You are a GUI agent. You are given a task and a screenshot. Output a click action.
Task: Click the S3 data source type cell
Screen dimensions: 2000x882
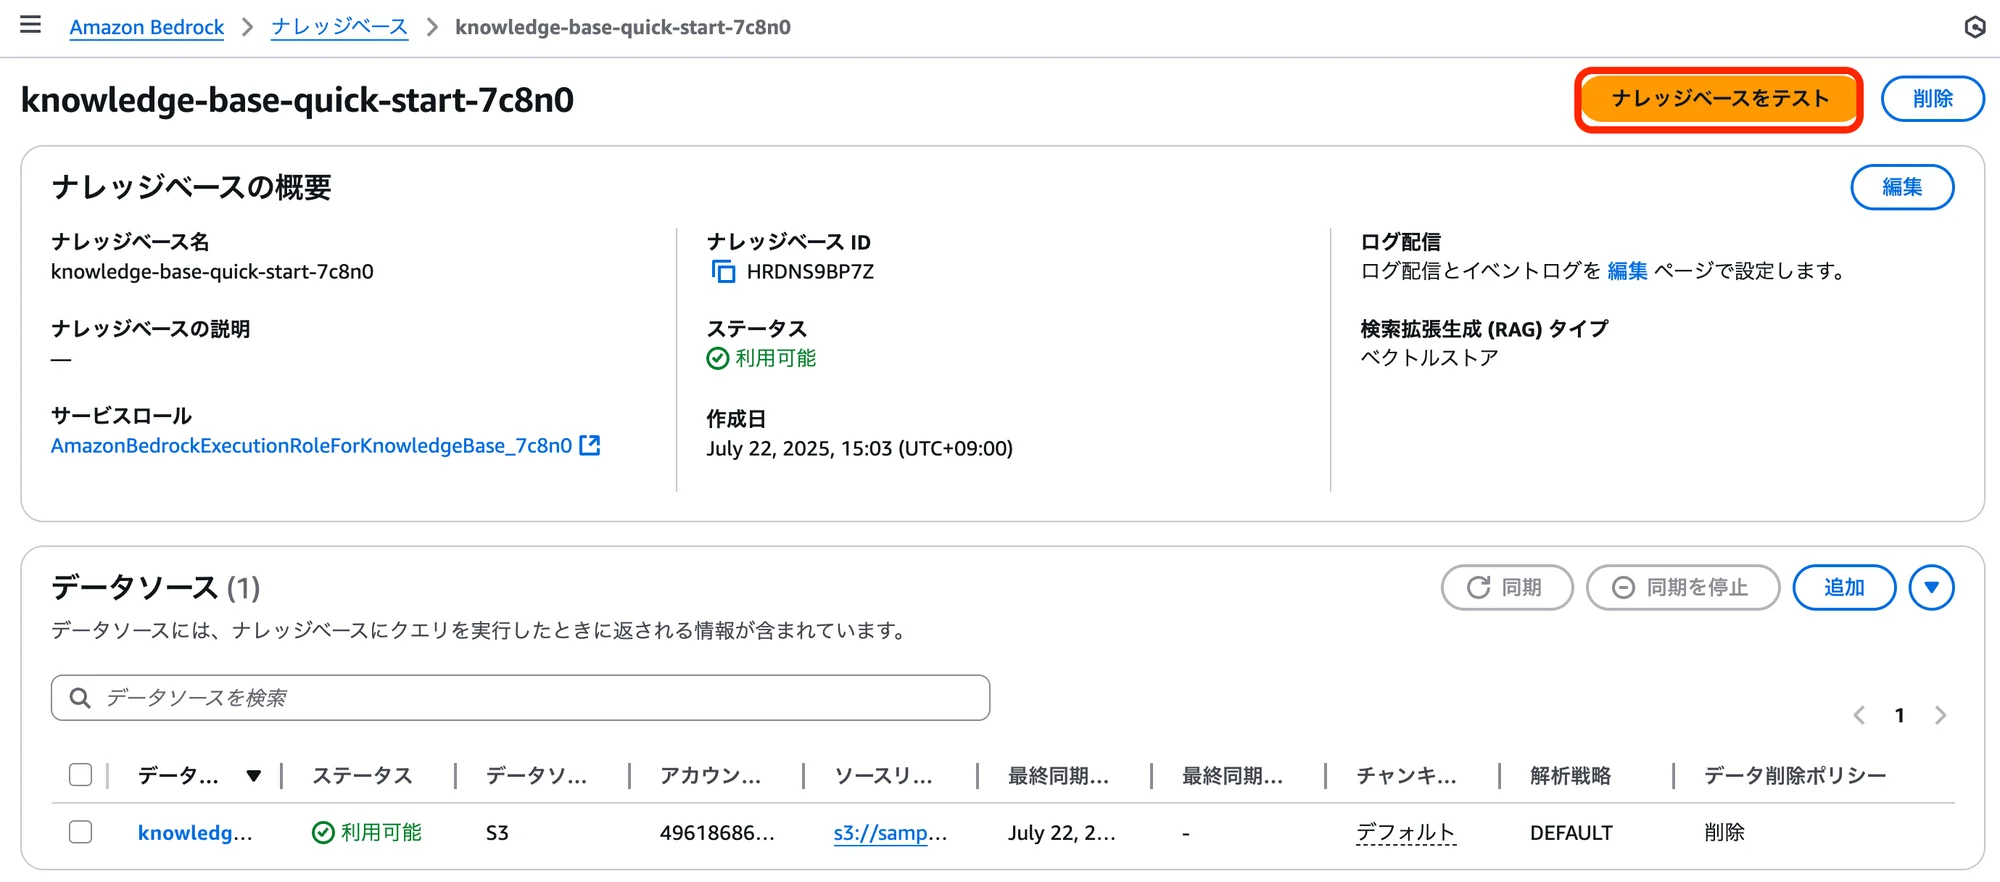point(497,833)
